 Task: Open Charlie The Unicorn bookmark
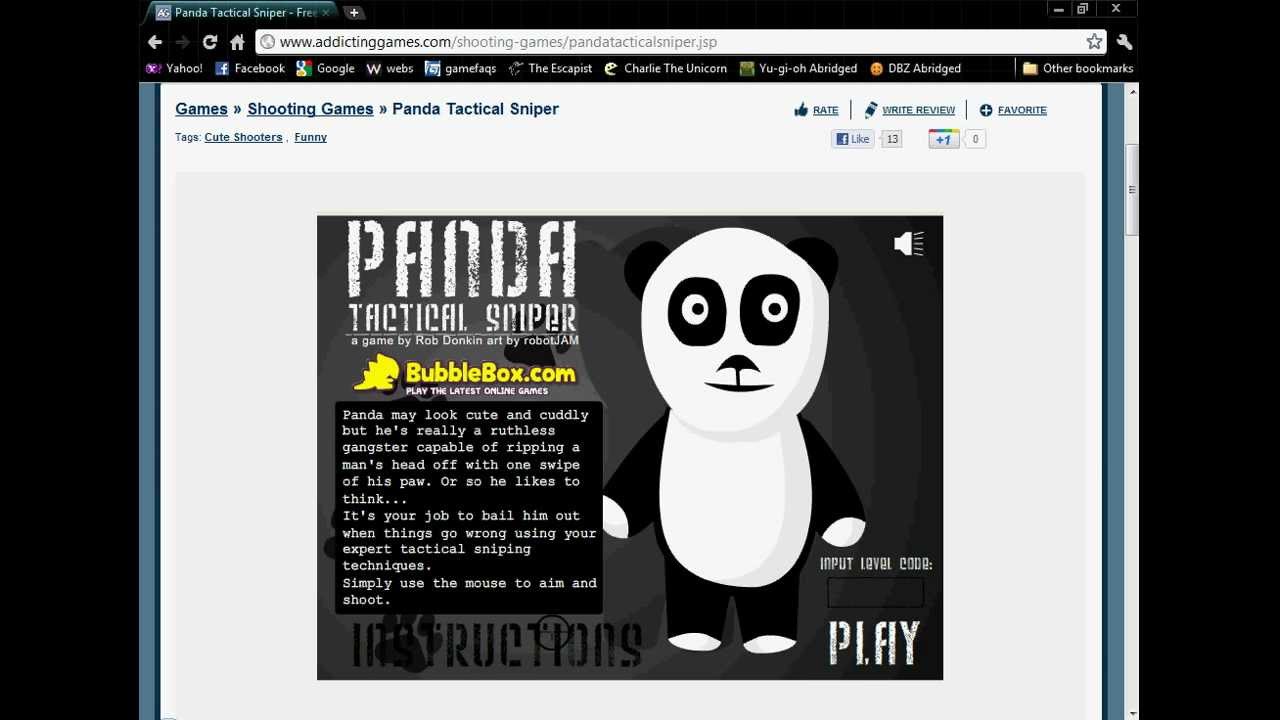coord(666,68)
